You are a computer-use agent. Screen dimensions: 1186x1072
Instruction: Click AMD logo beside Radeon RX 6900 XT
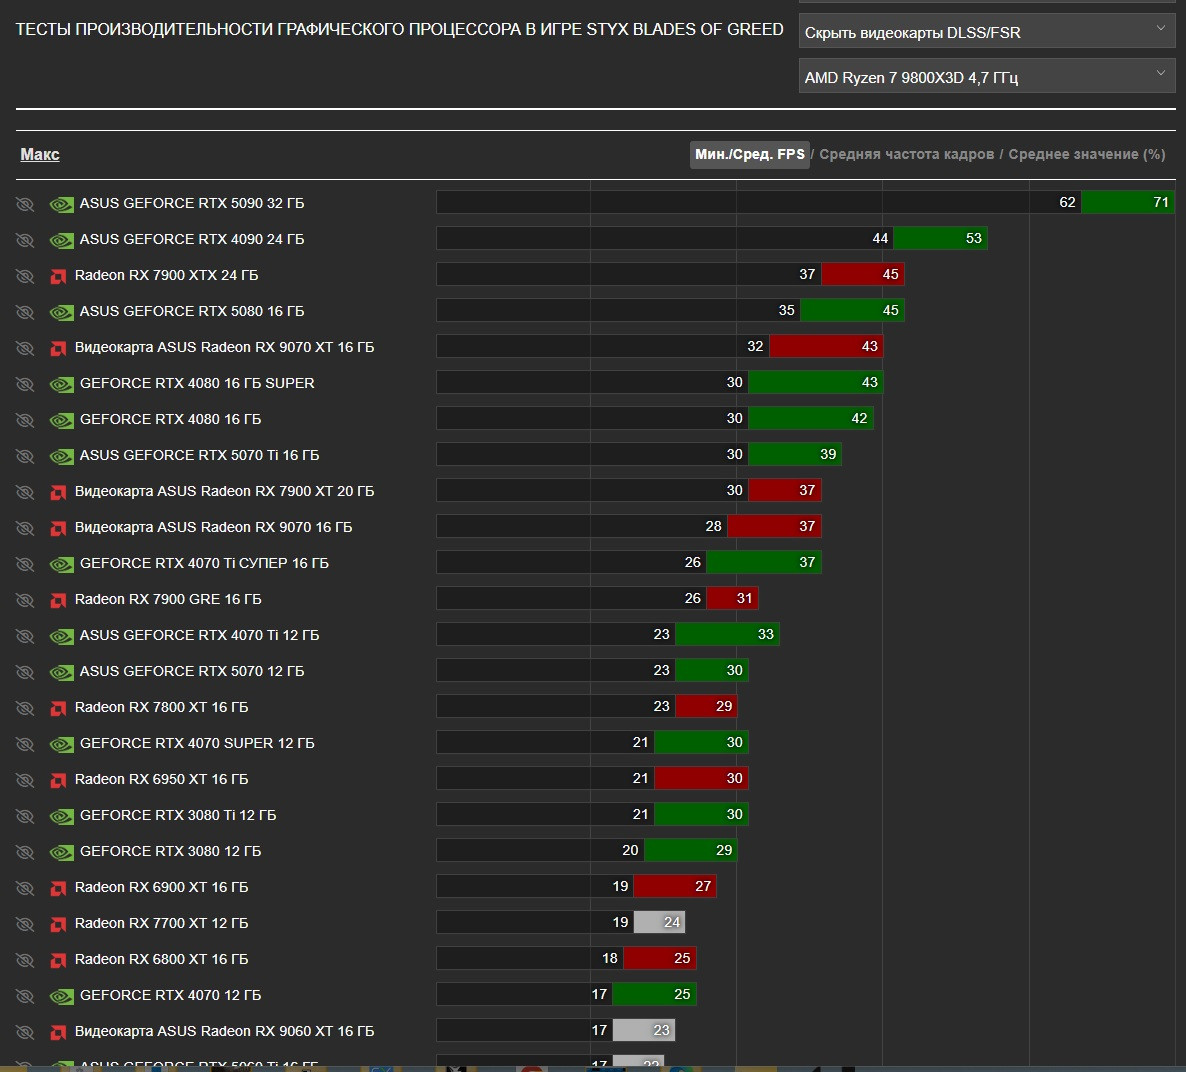pyautogui.click(x=58, y=888)
